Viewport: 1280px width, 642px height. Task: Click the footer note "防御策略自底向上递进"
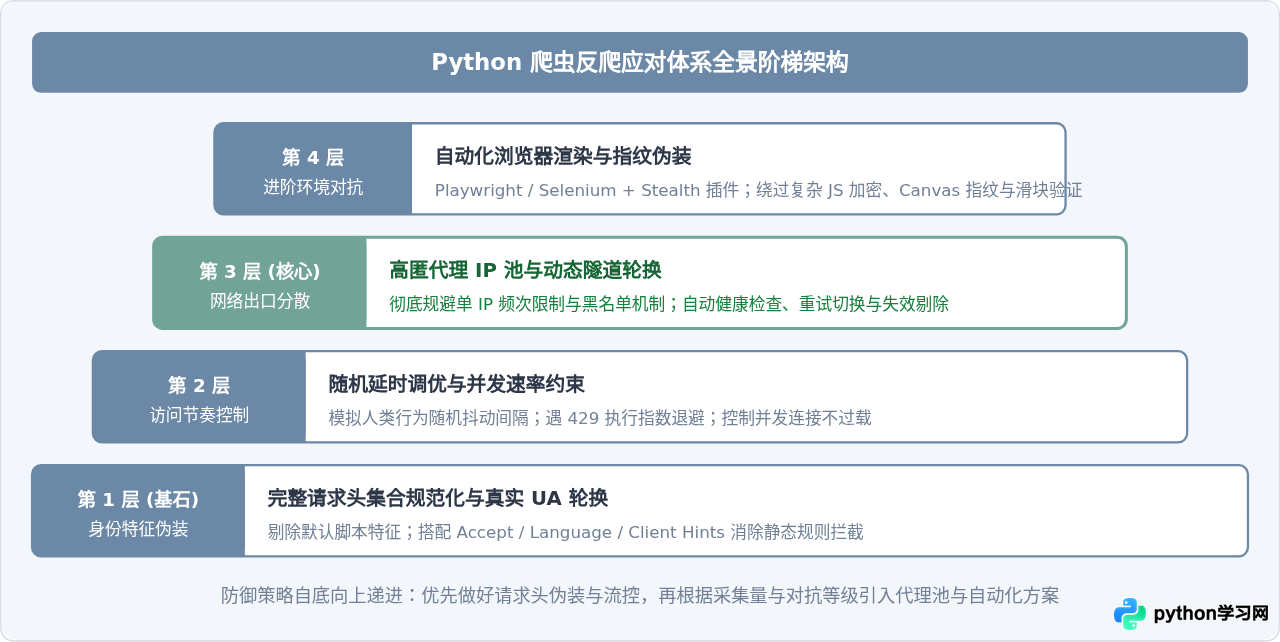pos(640,596)
